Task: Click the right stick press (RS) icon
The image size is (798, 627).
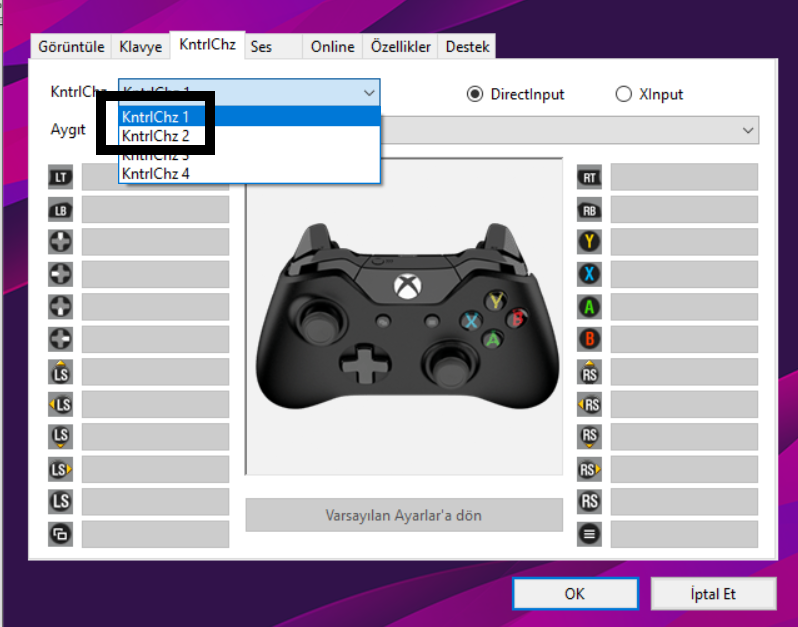Action: (589, 501)
